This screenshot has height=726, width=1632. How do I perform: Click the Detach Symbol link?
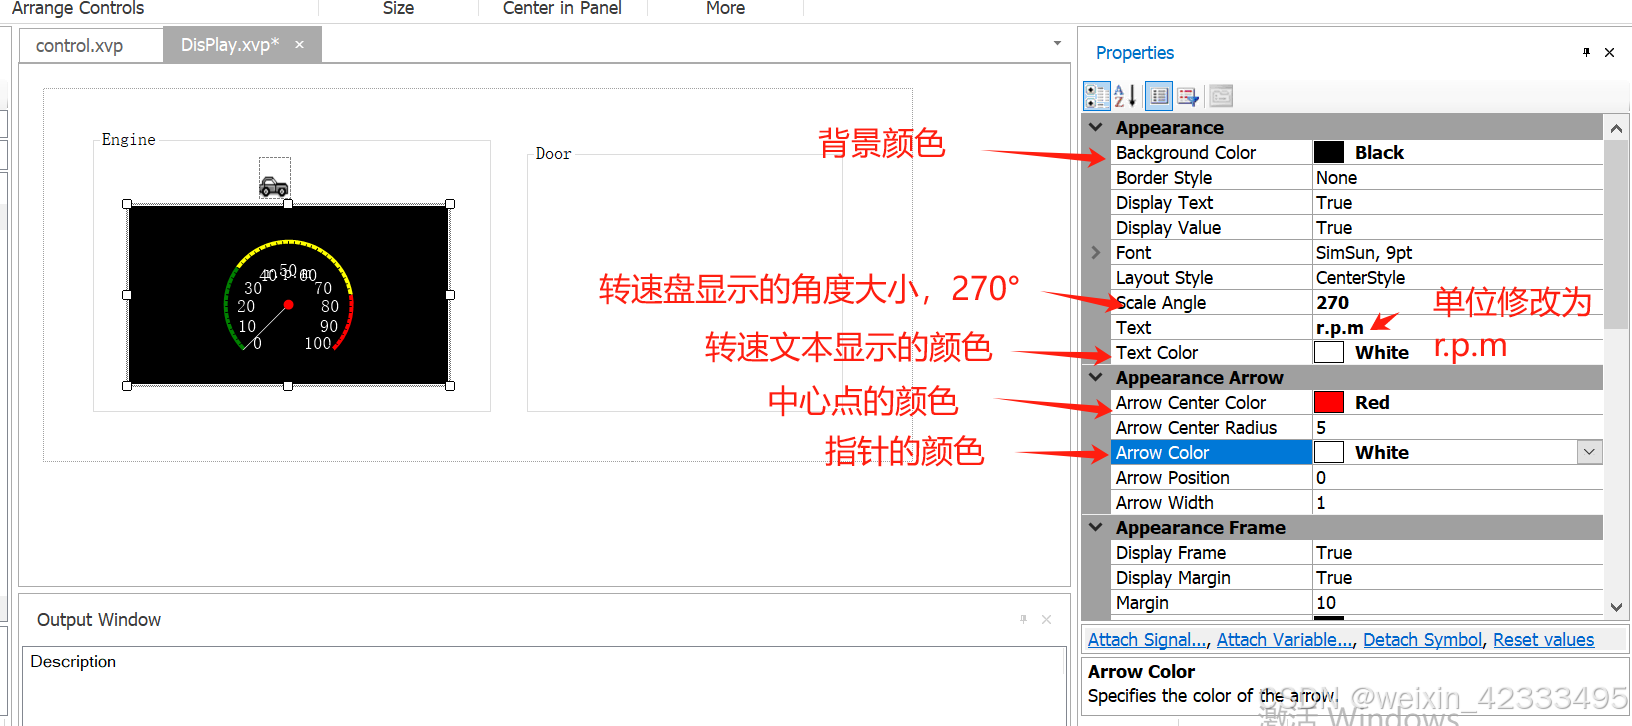pos(1422,640)
